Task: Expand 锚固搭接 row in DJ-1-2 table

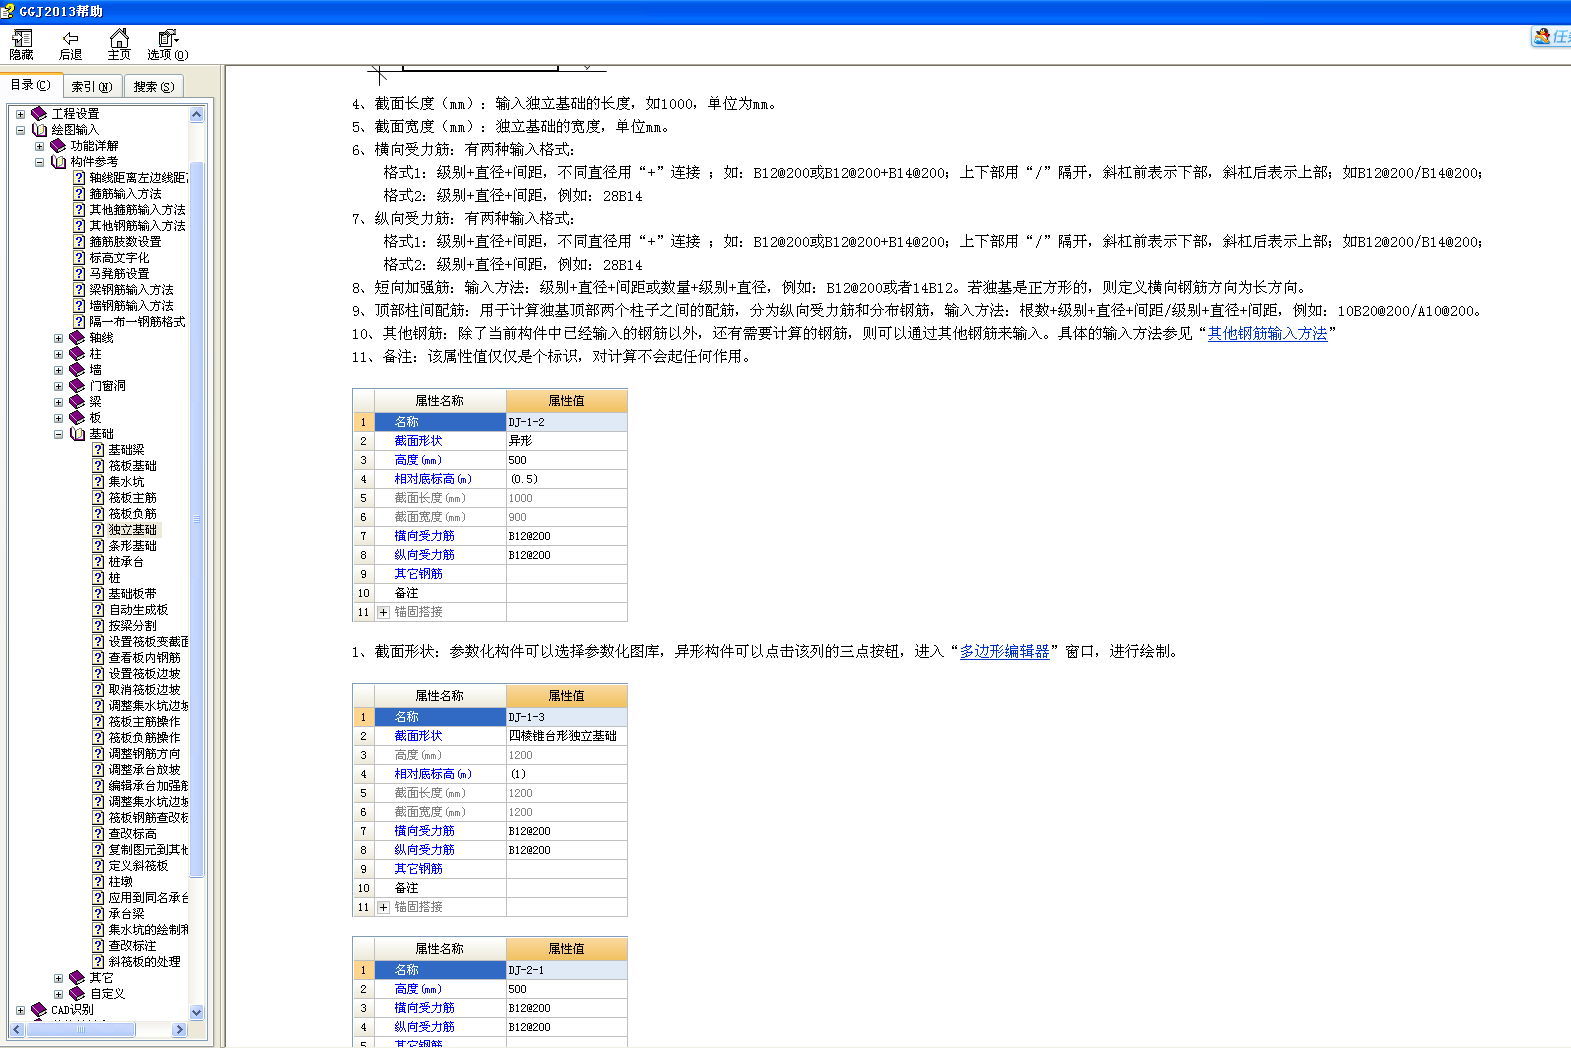Action: [x=383, y=612]
